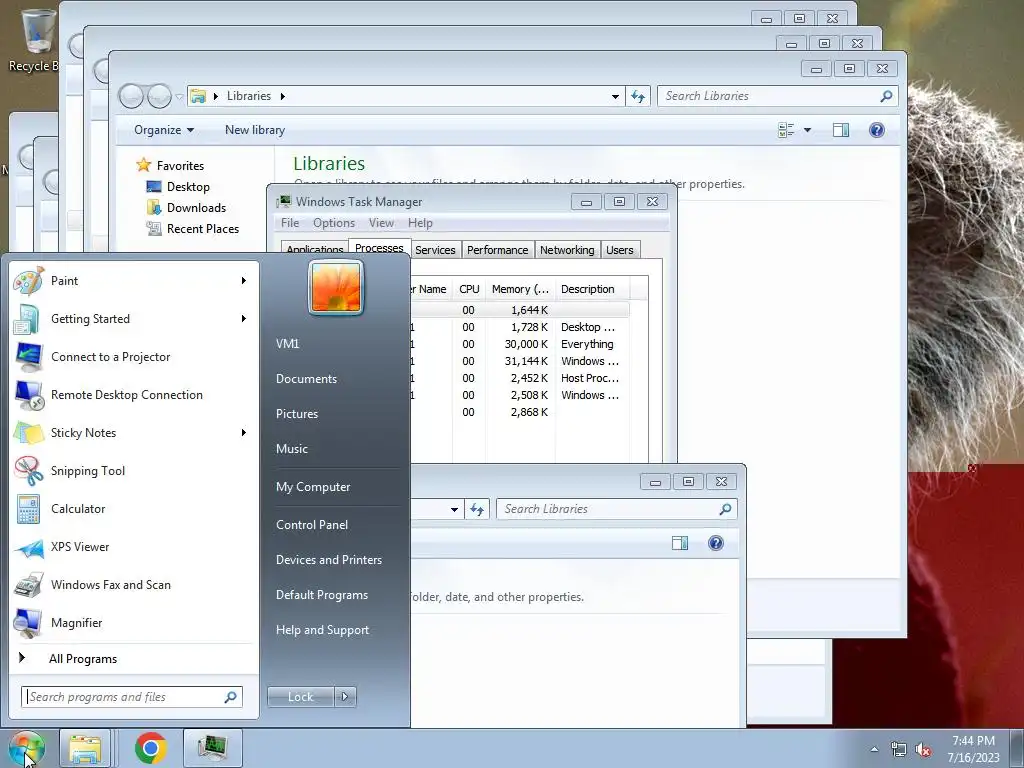Click the network icon in system tray
The height and width of the screenshot is (768, 1024).
coord(899,750)
